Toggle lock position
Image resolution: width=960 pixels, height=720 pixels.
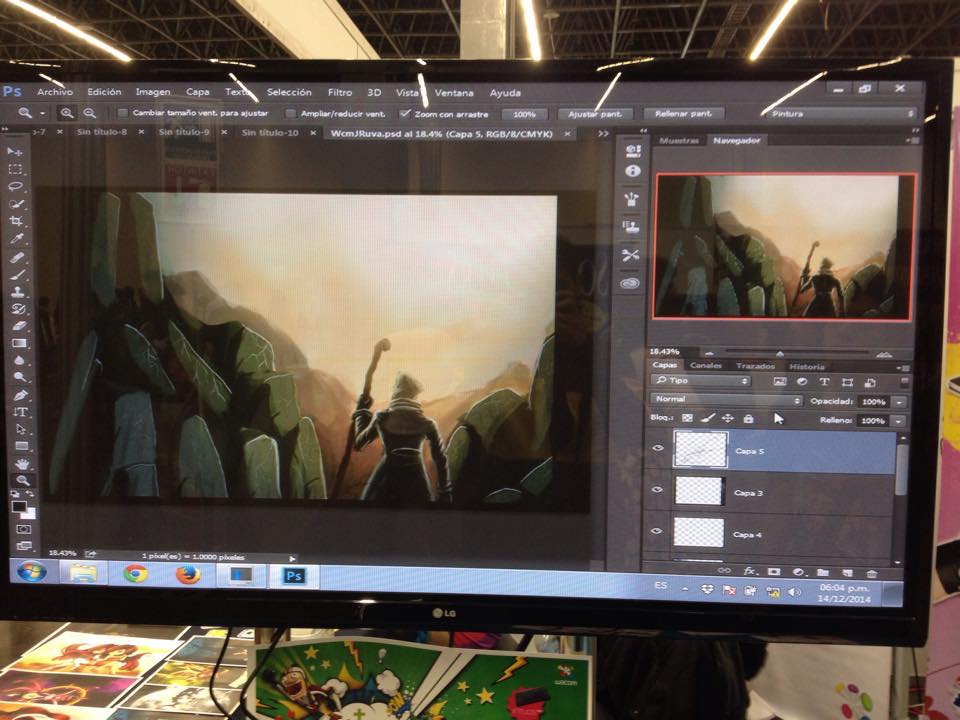point(727,419)
